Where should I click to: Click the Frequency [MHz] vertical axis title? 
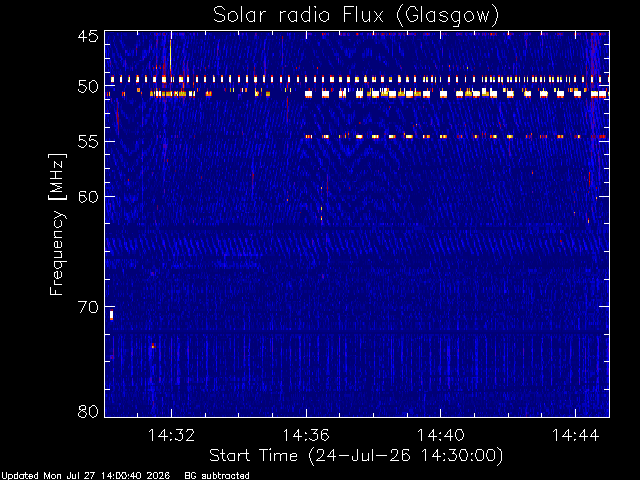[57, 224]
